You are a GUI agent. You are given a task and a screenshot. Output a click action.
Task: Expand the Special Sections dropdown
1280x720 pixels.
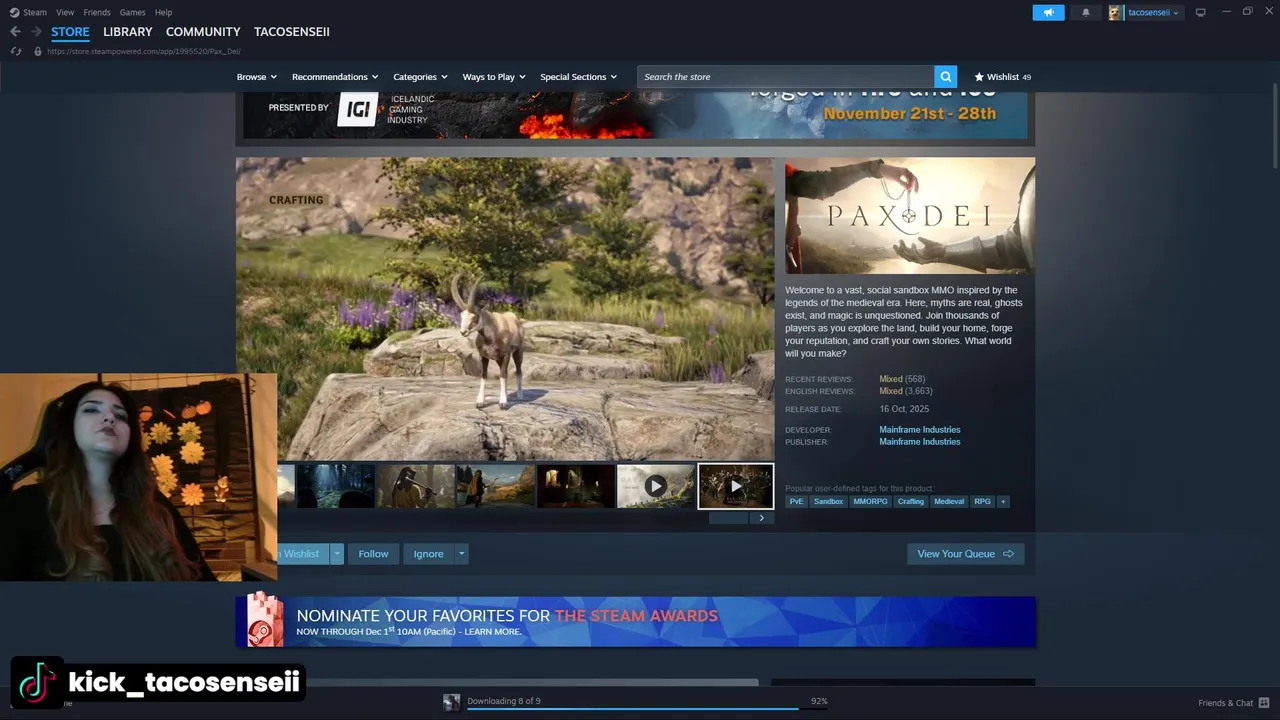579,77
